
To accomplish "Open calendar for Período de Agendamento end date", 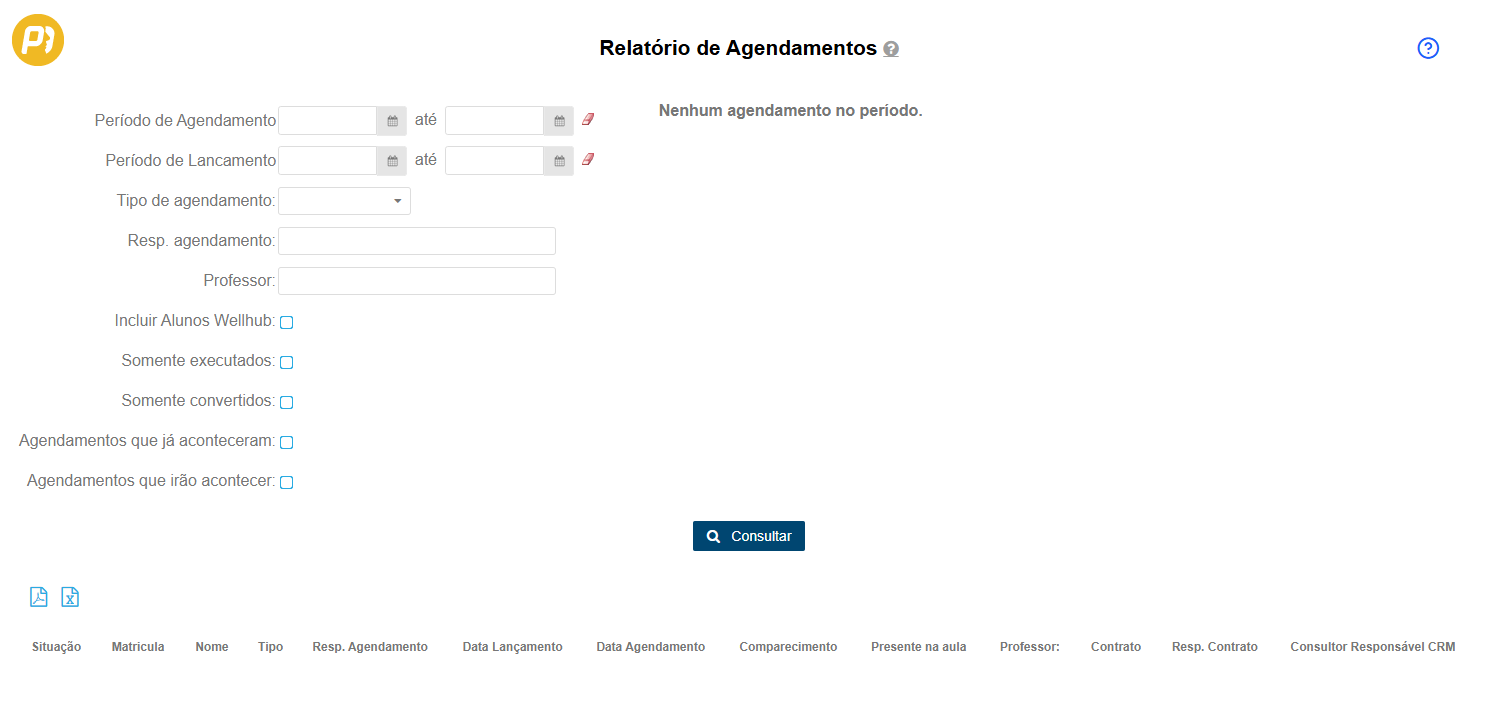I will coord(559,121).
